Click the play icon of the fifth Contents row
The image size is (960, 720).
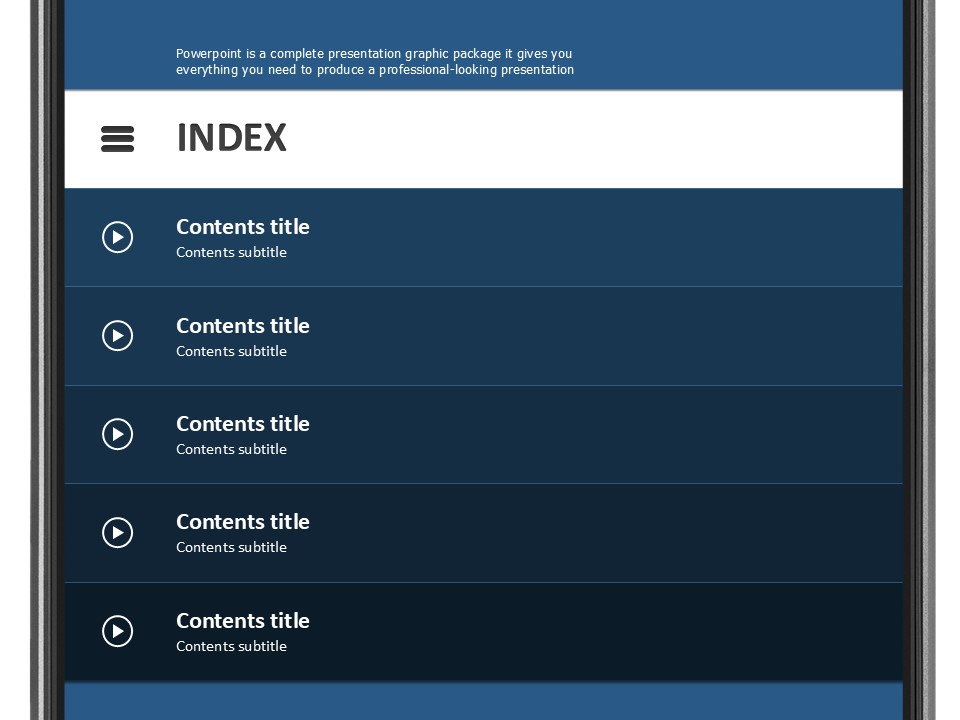[118, 631]
